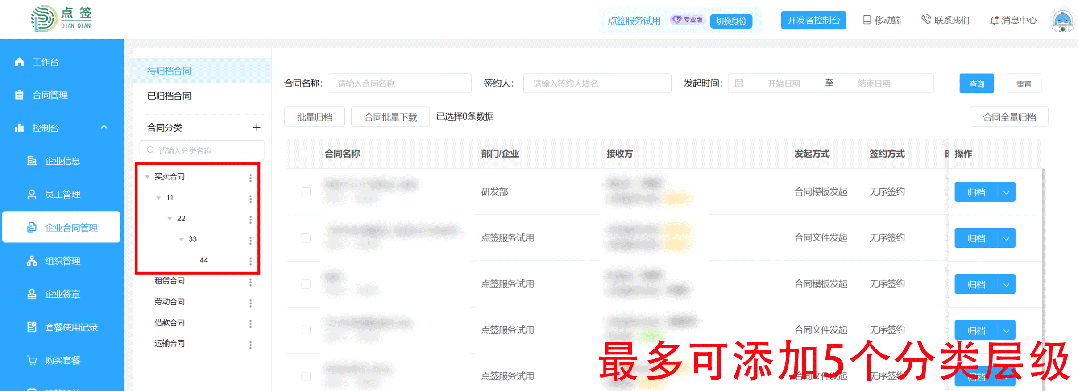Open more options for 运输合同 category
Image resolution: width=1078 pixels, height=391 pixels.
click(x=250, y=345)
